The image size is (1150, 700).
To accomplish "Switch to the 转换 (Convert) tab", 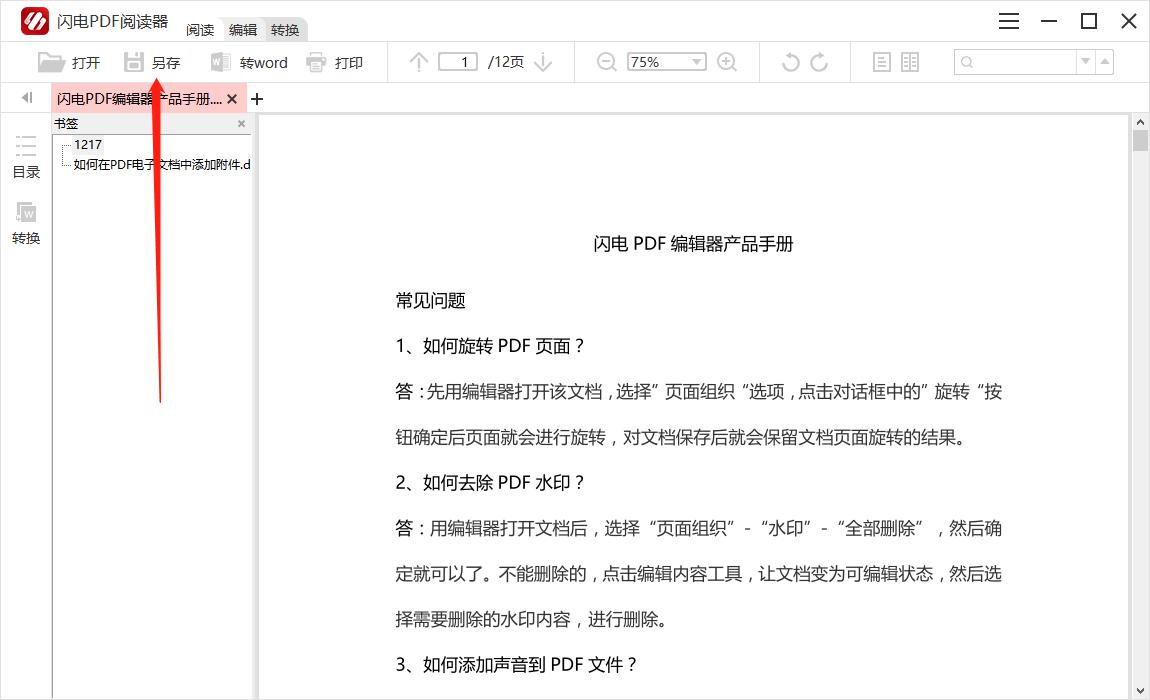I will (x=285, y=30).
